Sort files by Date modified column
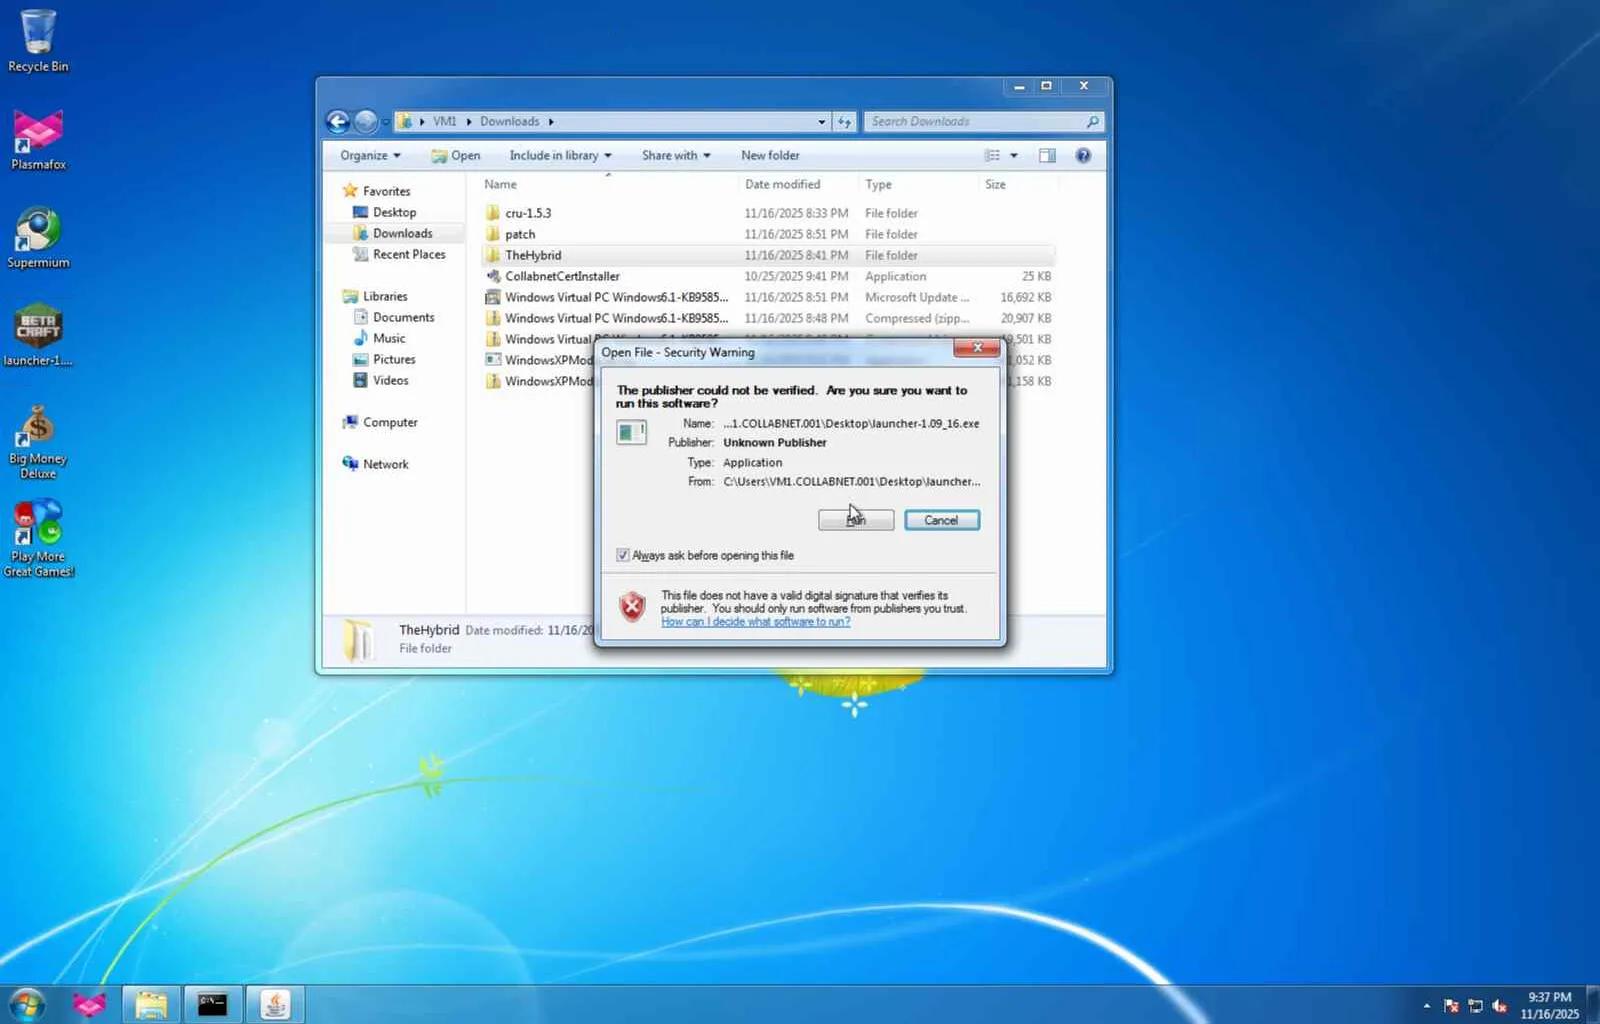1600x1024 pixels. [x=798, y=185]
